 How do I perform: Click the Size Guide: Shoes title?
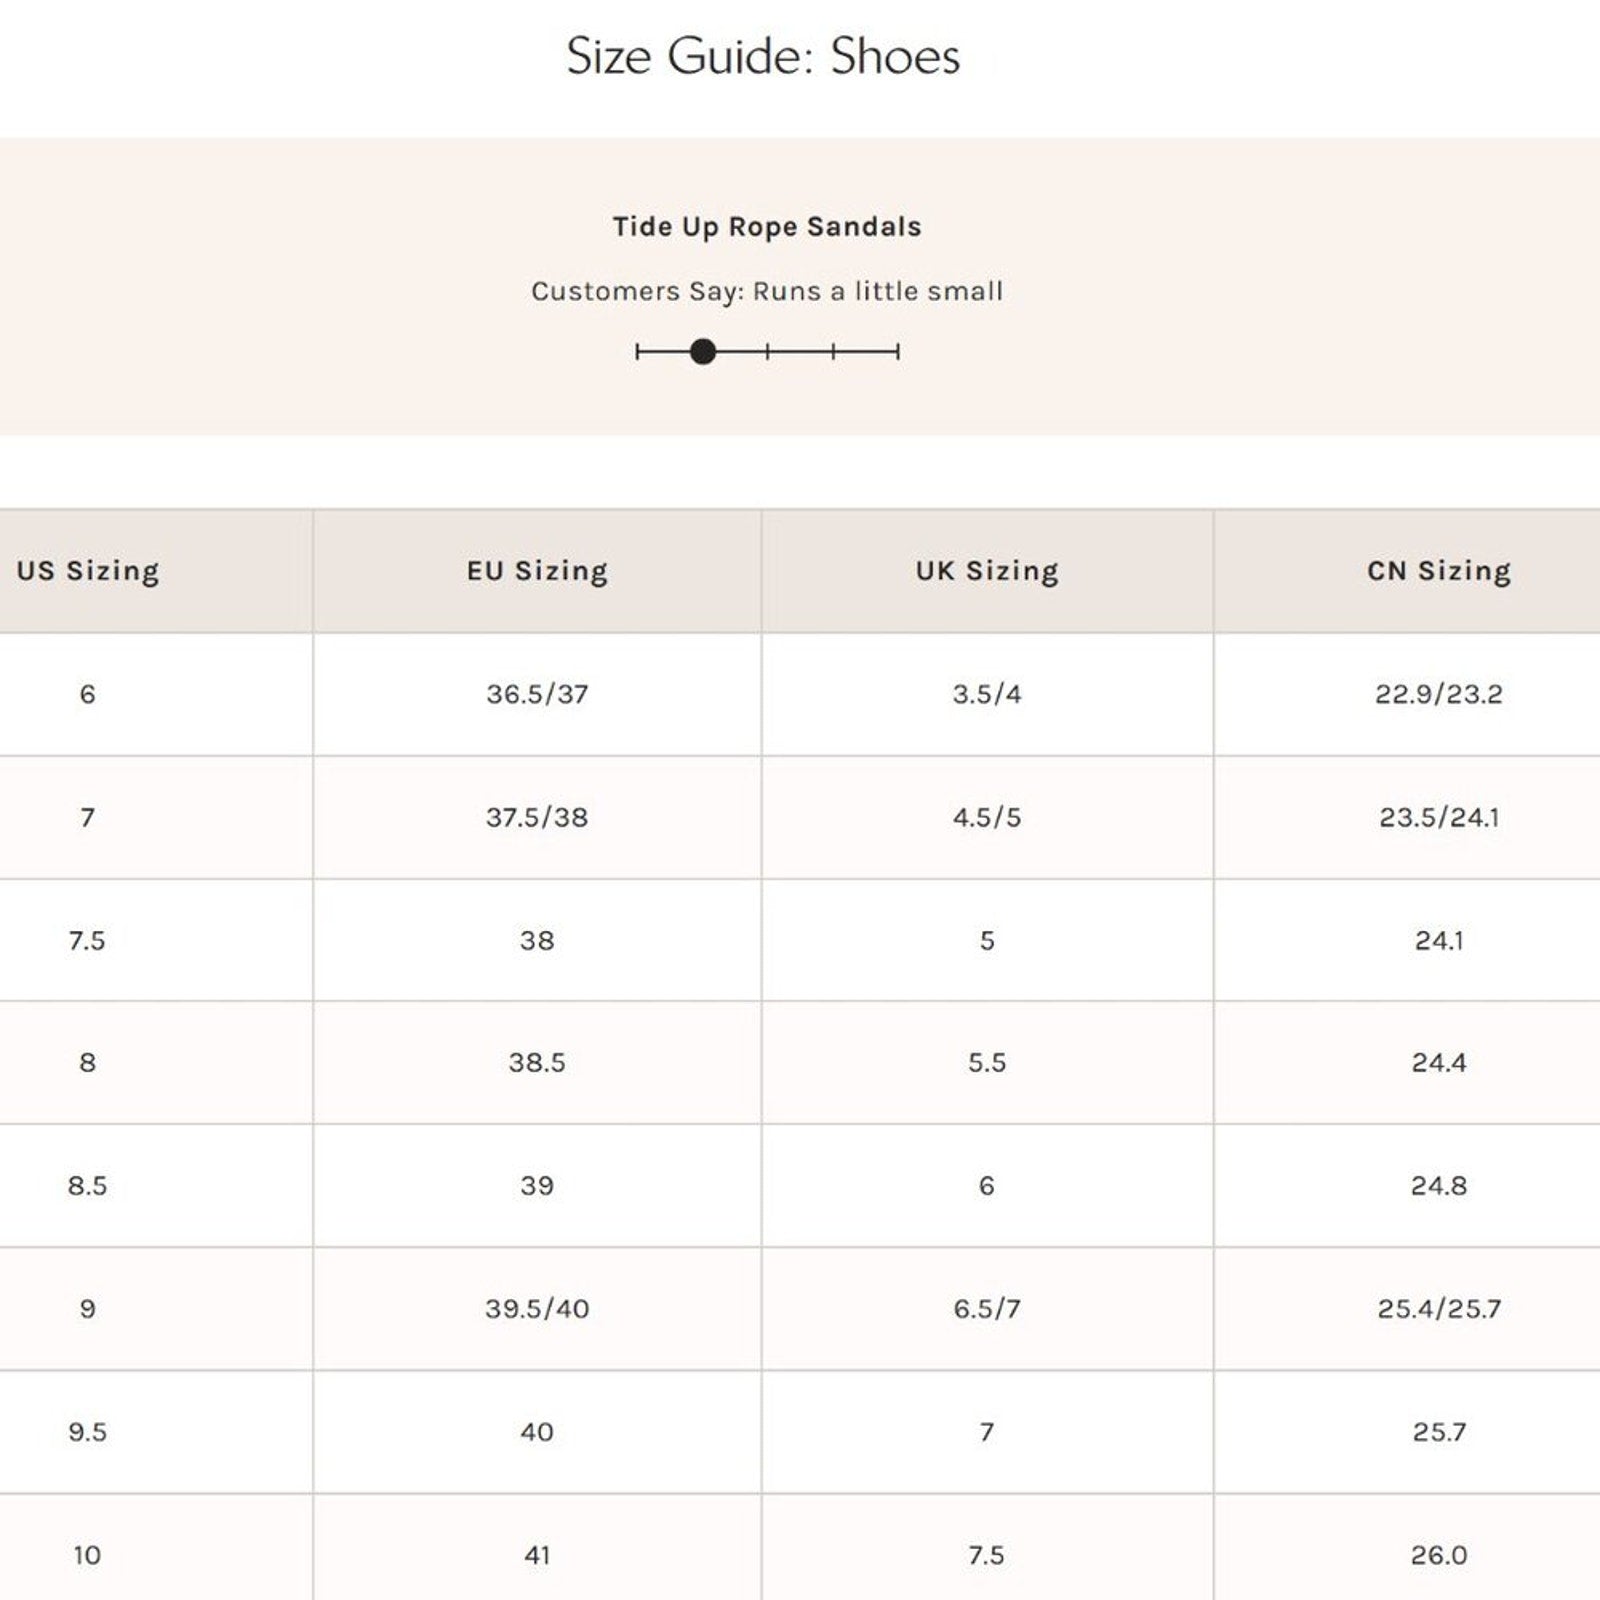pos(763,56)
